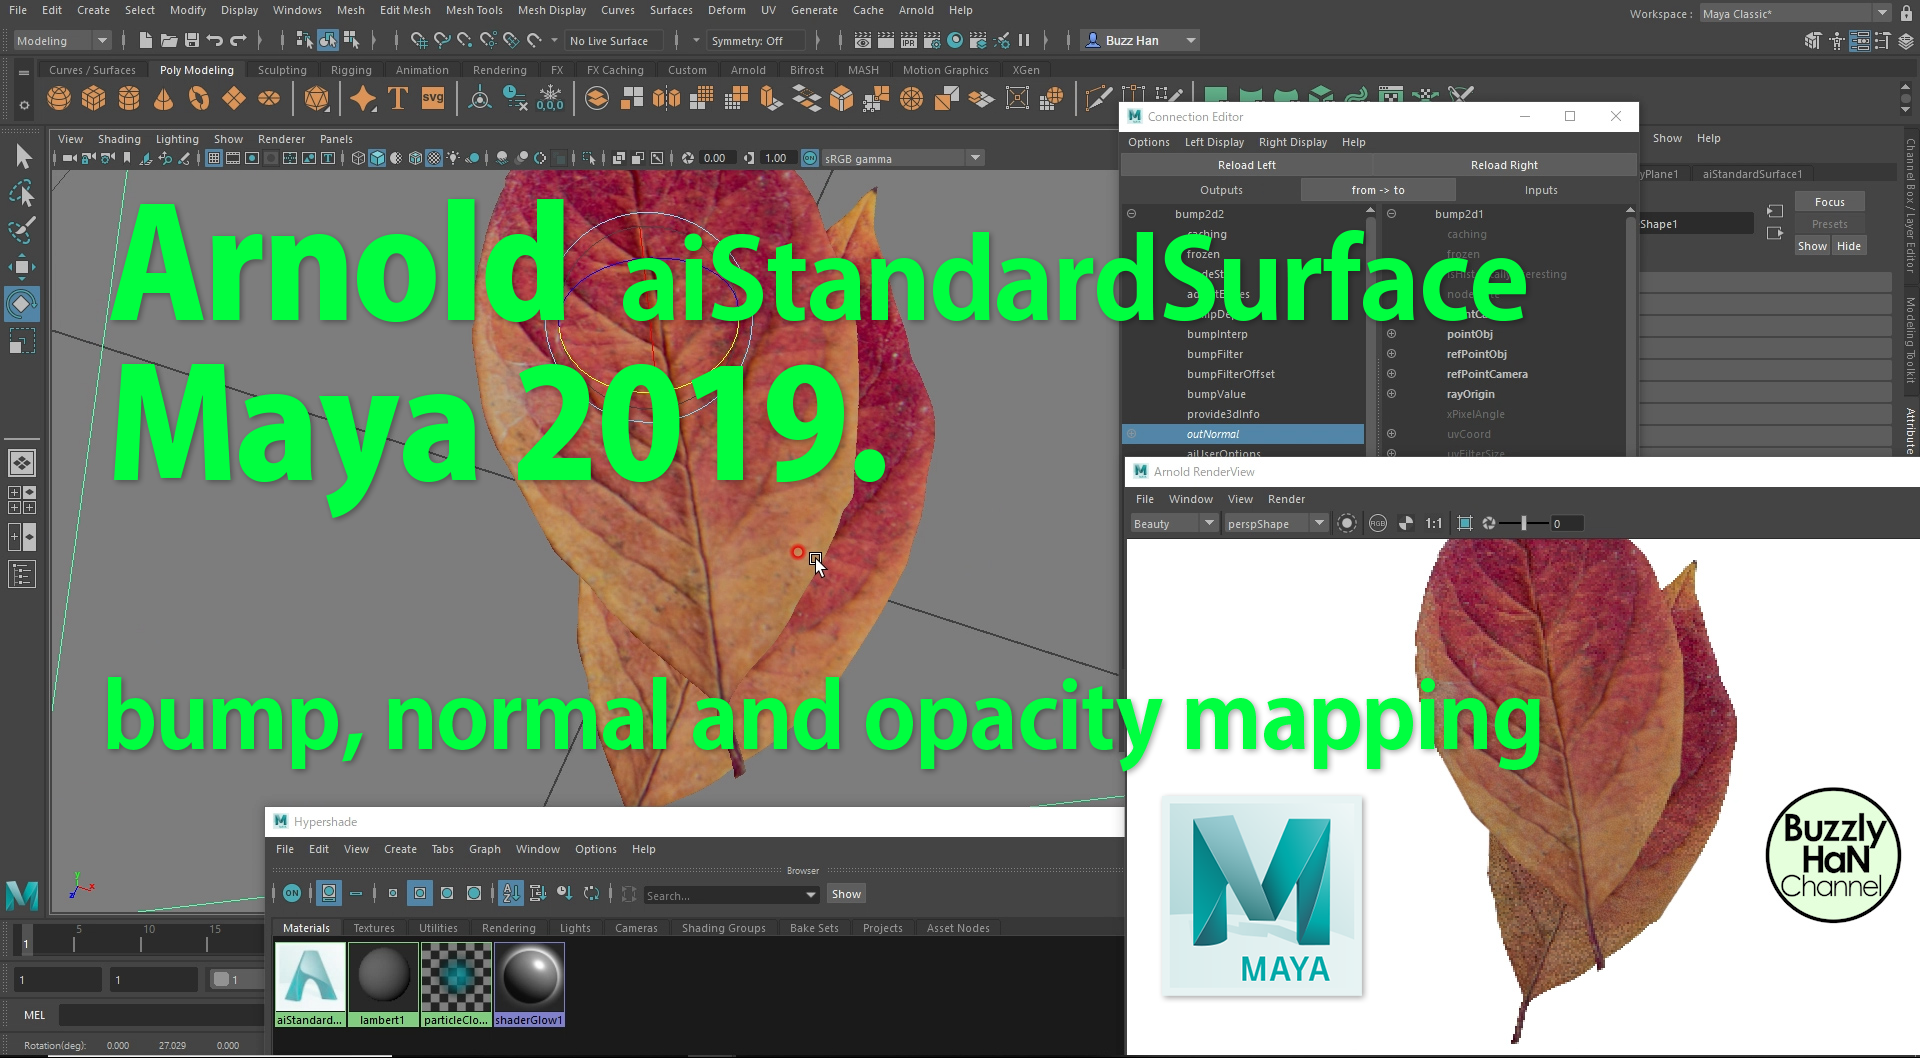The width and height of the screenshot is (1920, 1058).
Task: Open the Arnold menu in menu bar
Action: pos(915,10)
